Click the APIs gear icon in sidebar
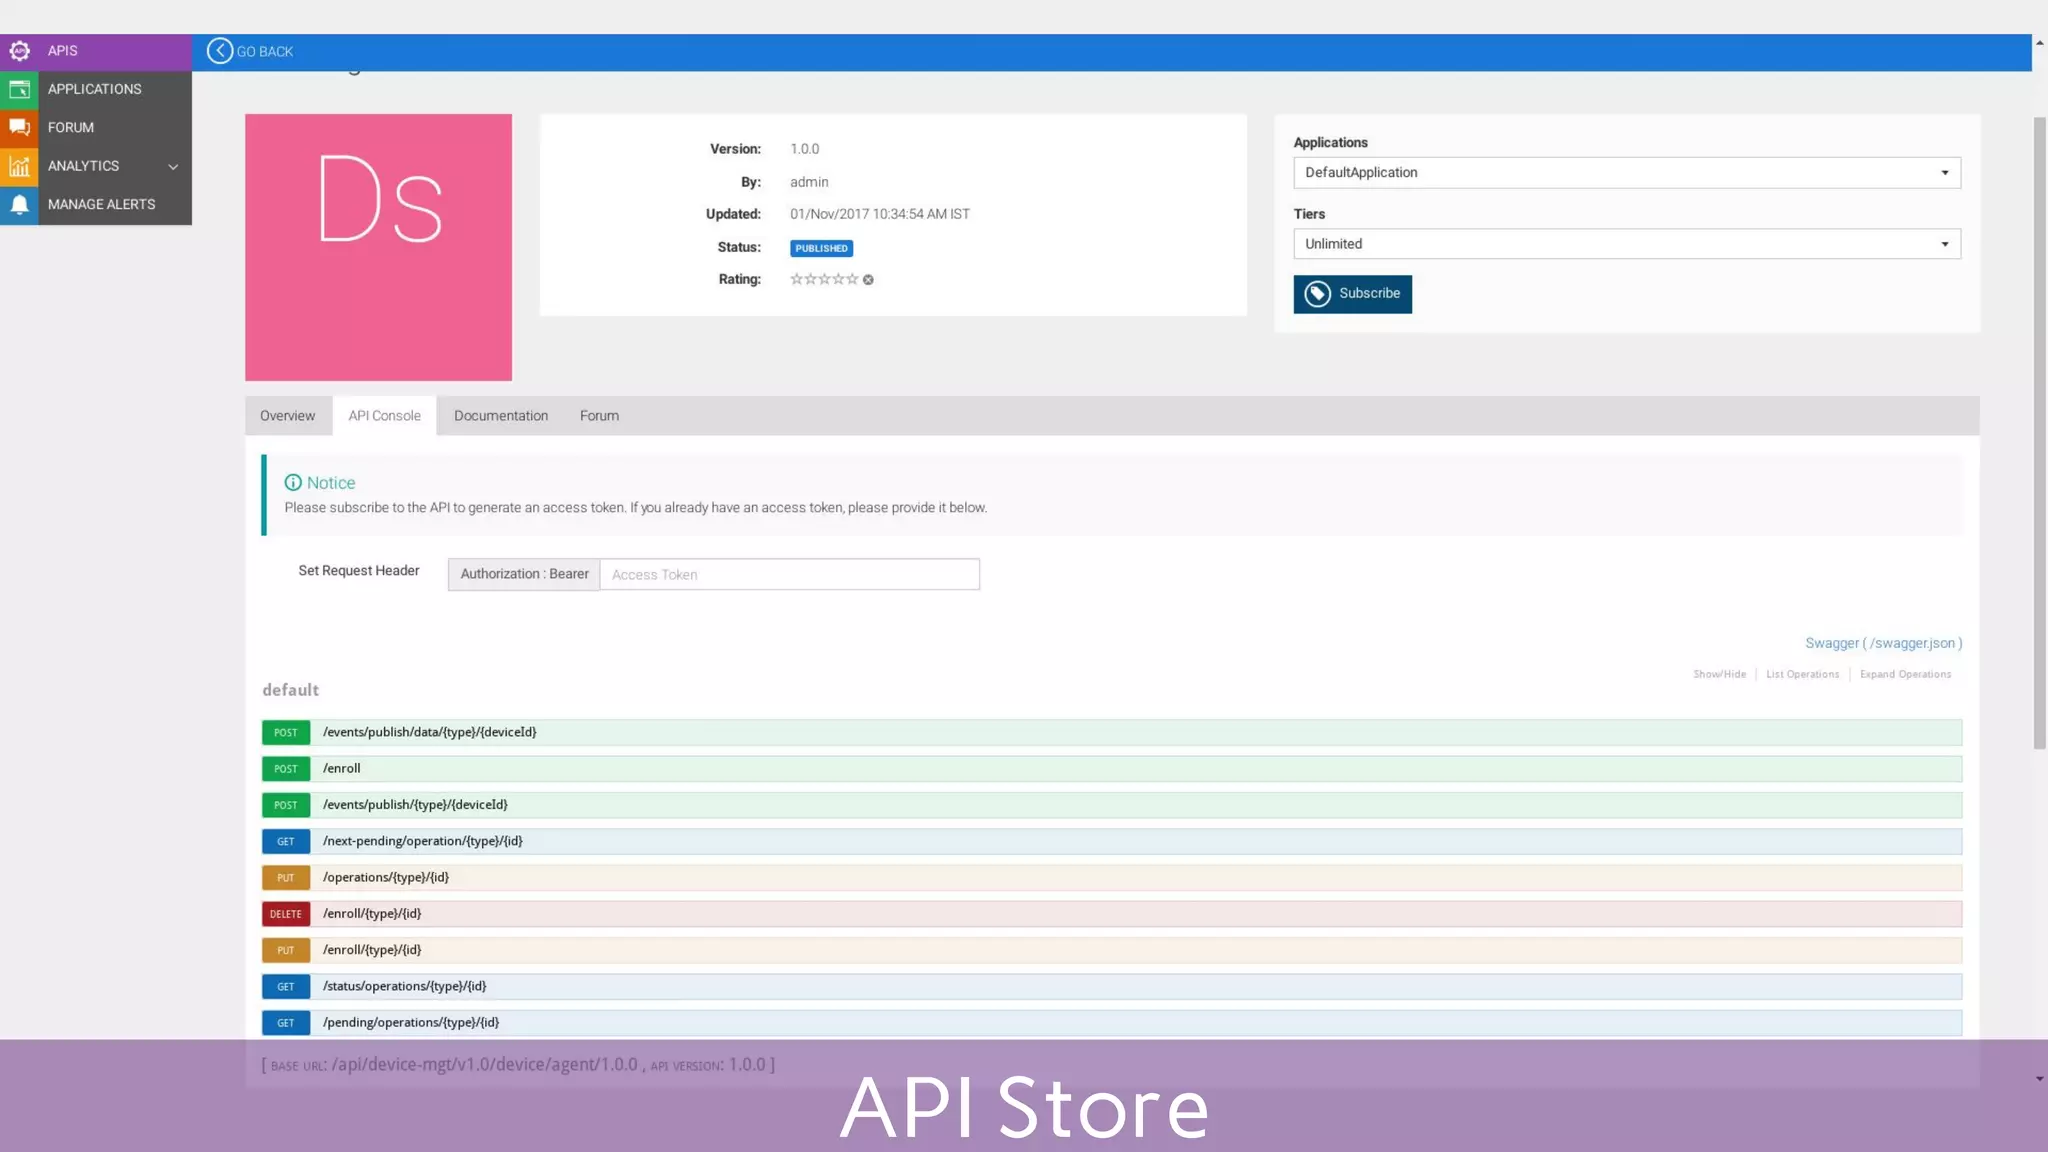2048x1152 pixels. [x=19, y=51]
